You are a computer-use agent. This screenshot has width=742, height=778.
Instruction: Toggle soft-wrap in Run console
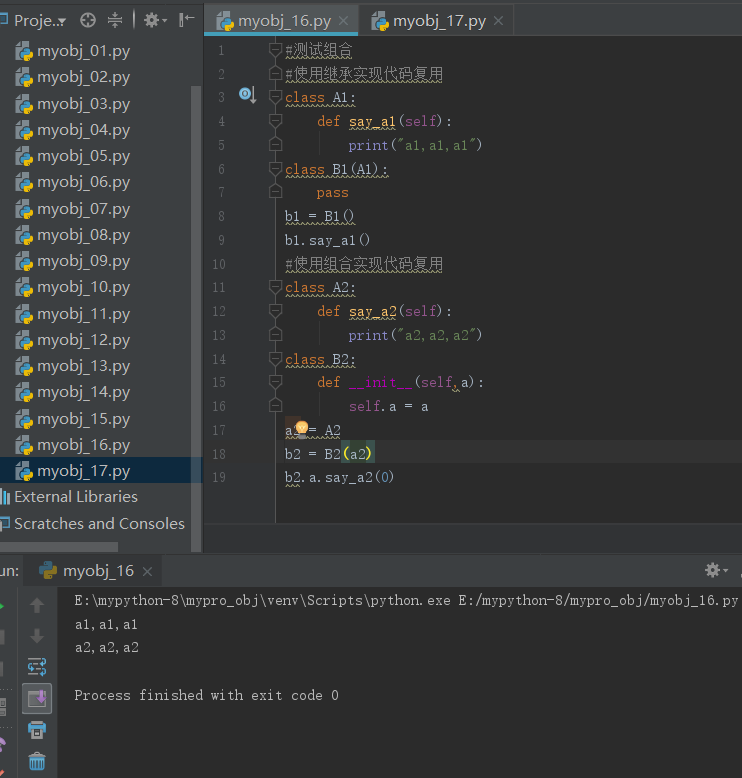point(37,667)
